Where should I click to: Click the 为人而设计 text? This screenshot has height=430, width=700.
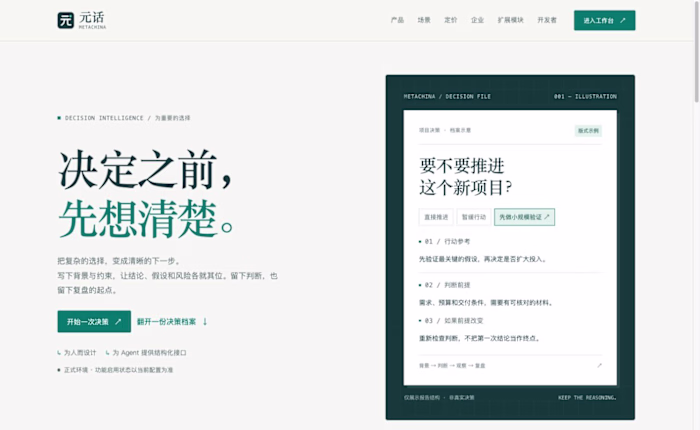click(x=80, y=353)
